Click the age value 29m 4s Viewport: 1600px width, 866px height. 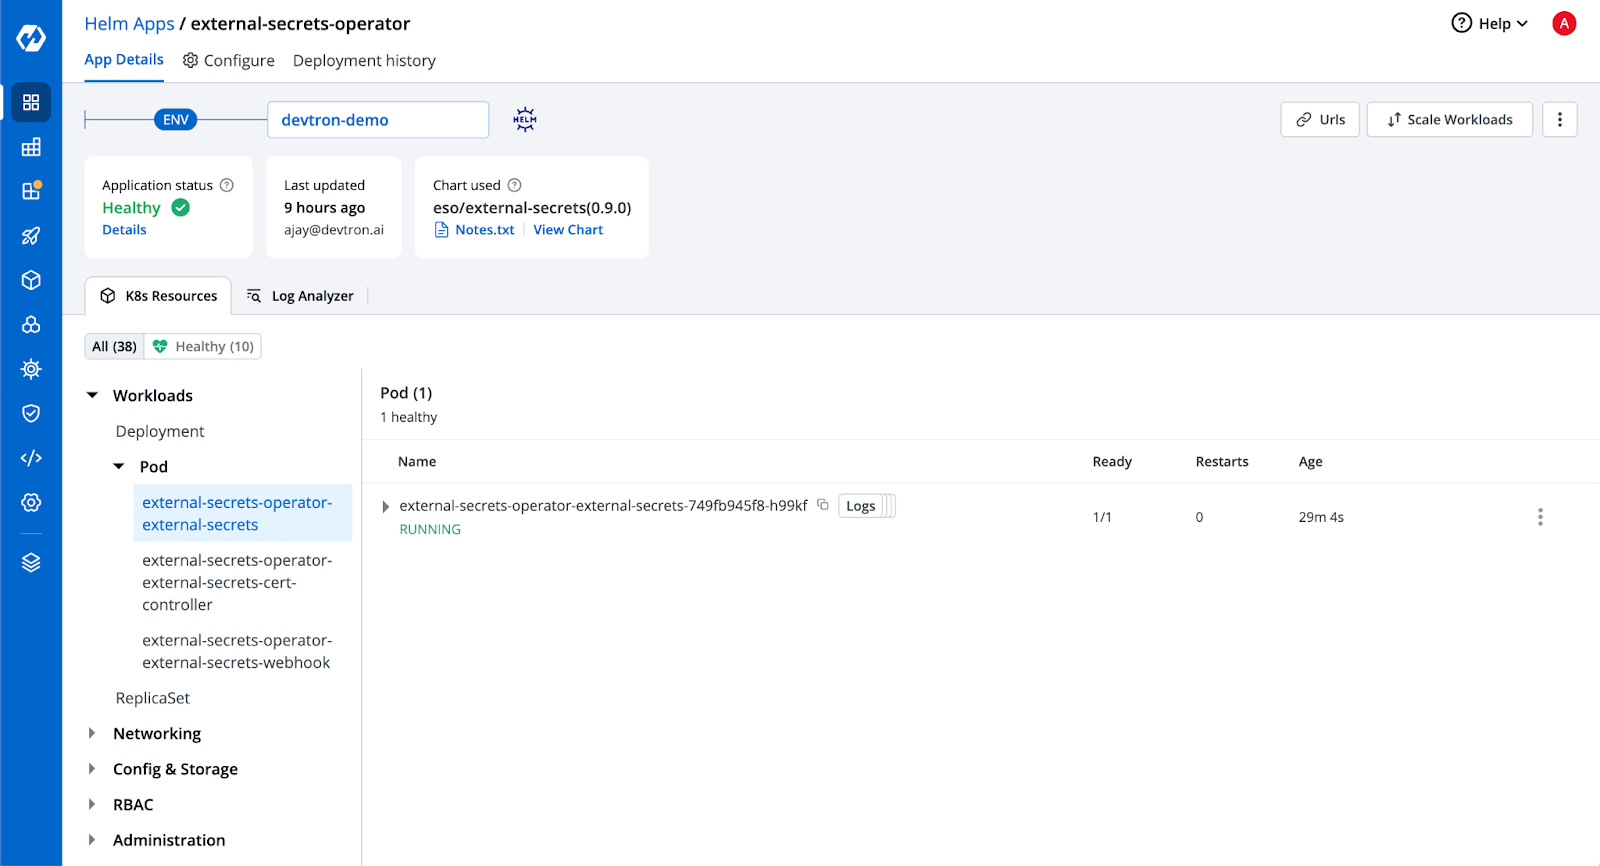click(1321, 517)
